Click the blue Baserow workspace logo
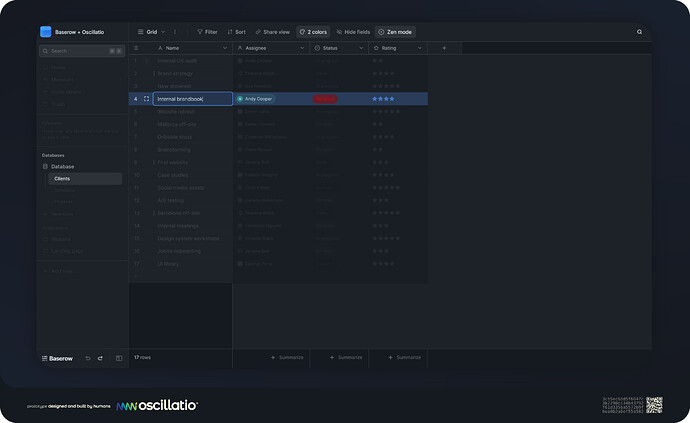The image size is (690, 423). 45,32
